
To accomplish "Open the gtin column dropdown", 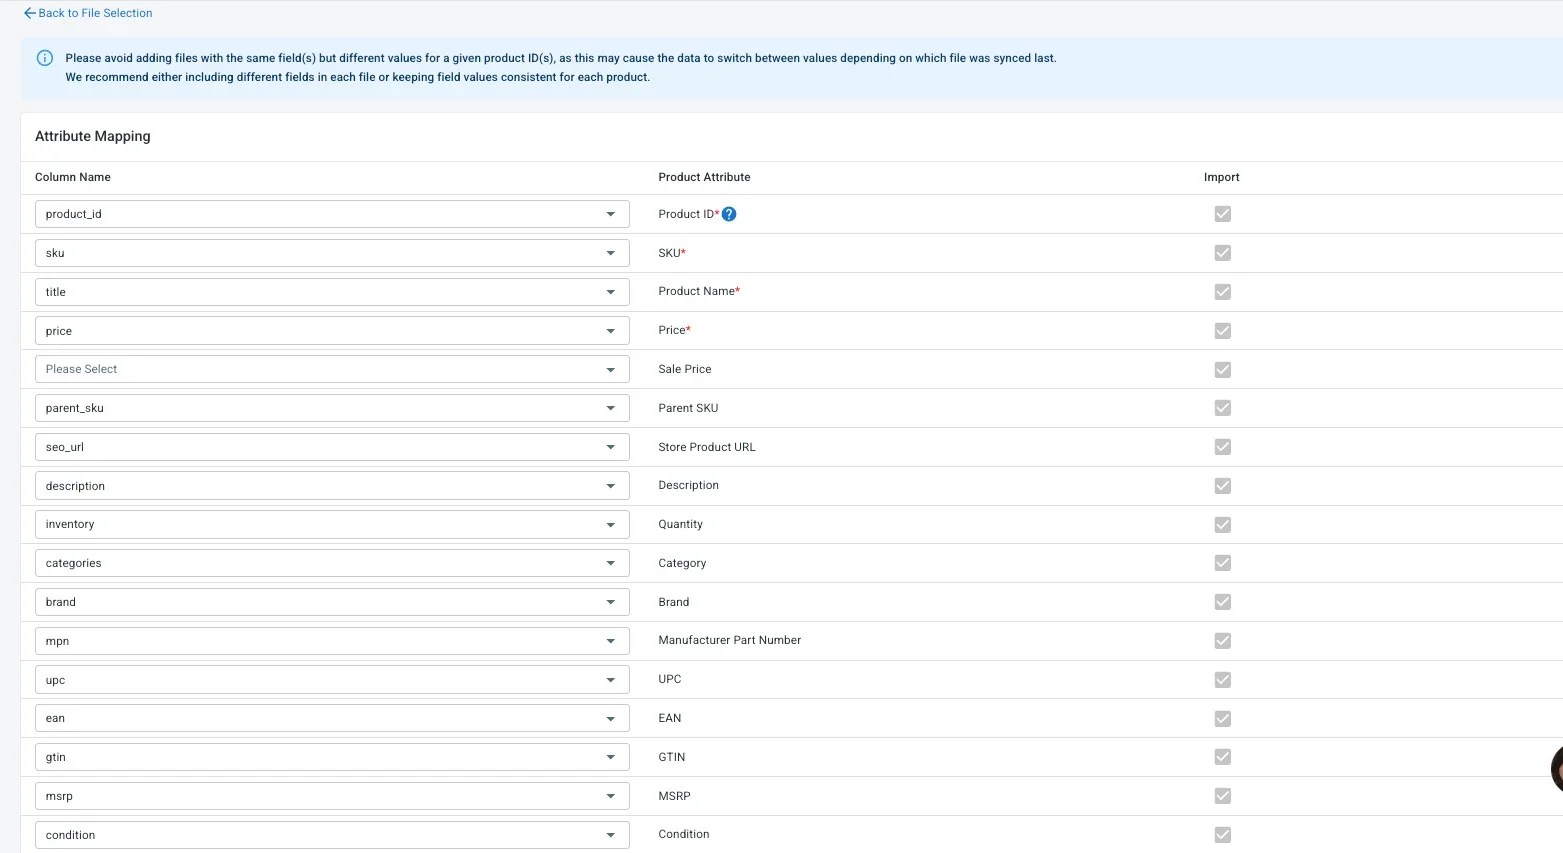I will 332,757.
